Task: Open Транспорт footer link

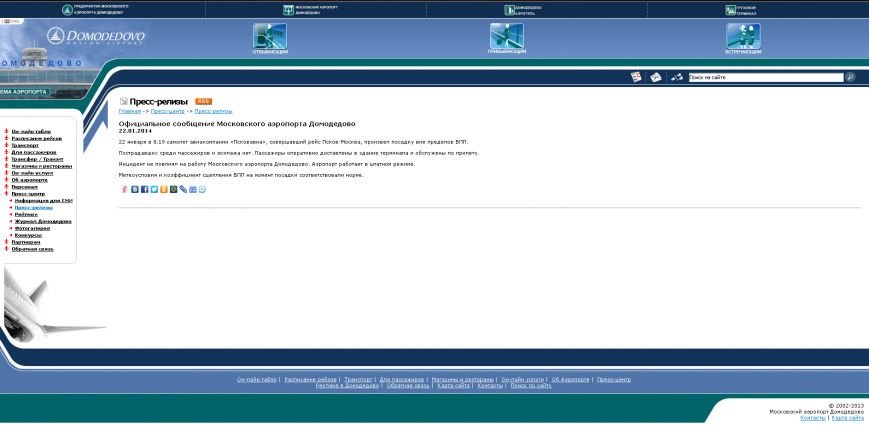Action: [x=358, y=379]
